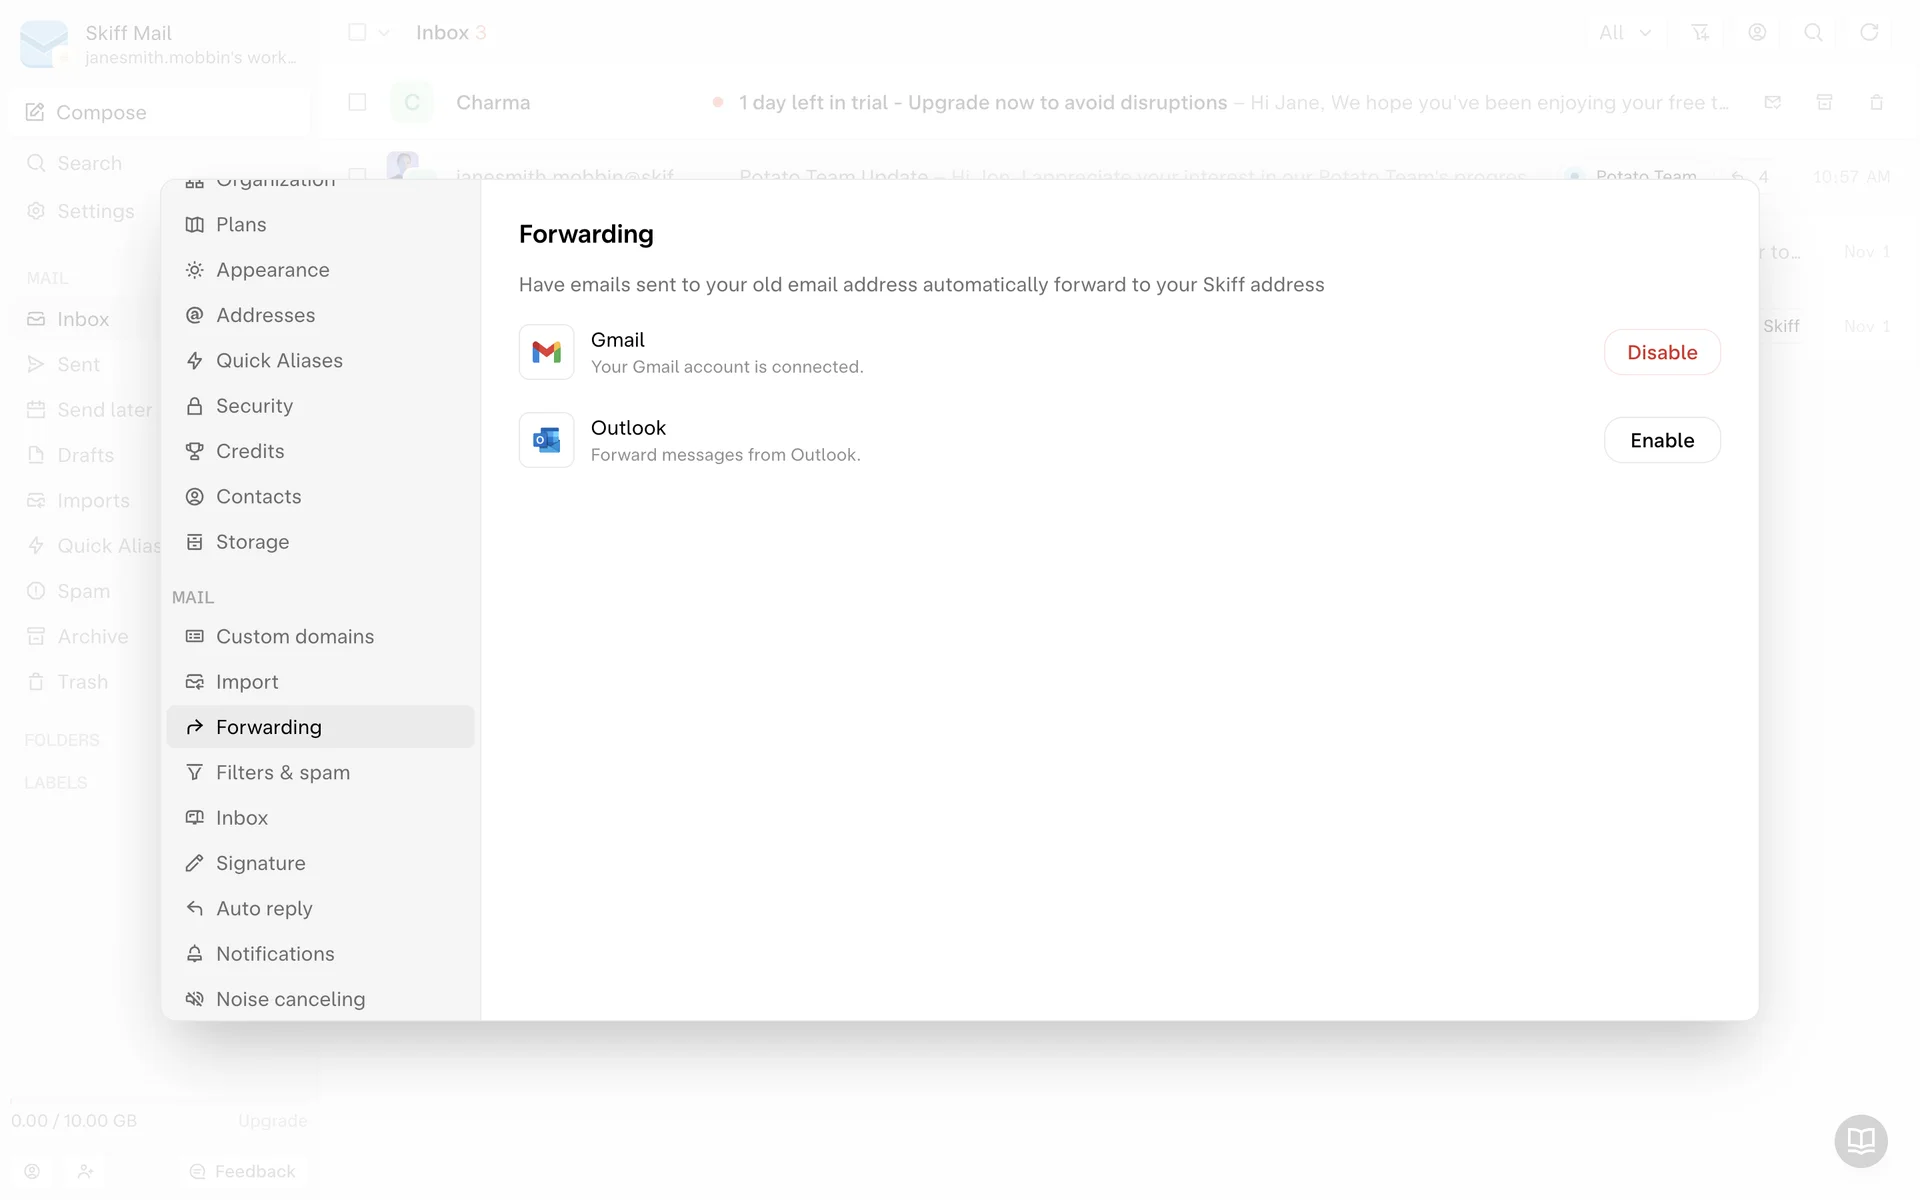The width and height of the screenshot is (1920, 1200).
Task: Disable Gmail forwarding
Action: coord(1661,352)
